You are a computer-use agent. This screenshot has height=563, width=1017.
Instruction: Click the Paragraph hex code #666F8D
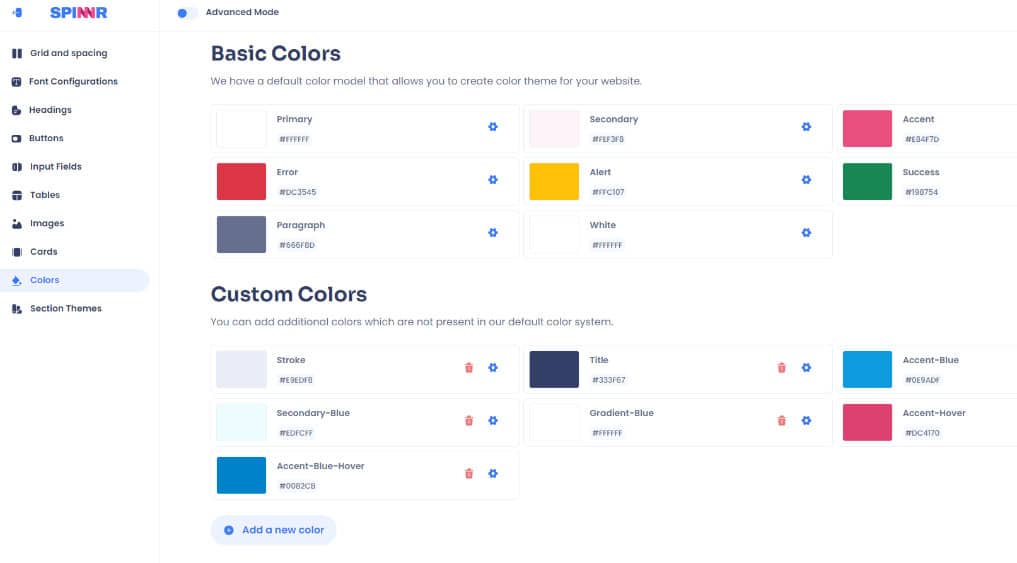click(x=297, y=245)
